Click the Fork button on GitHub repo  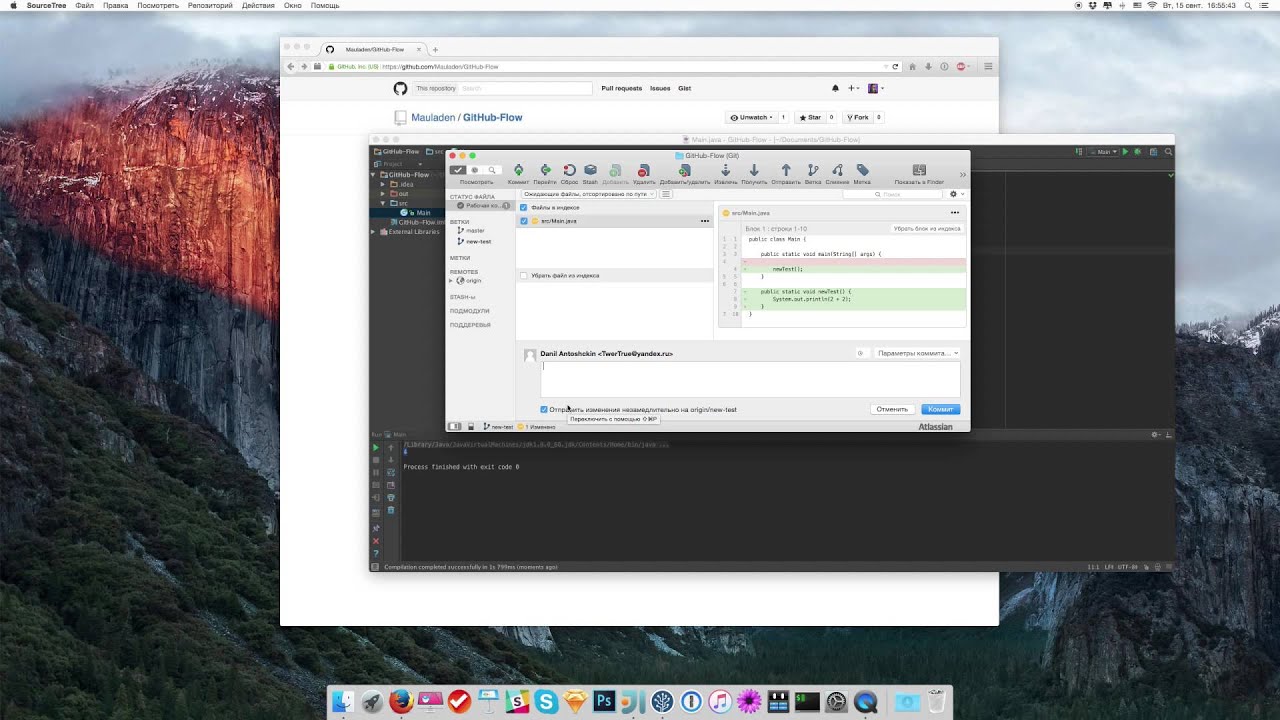point(858,117)
